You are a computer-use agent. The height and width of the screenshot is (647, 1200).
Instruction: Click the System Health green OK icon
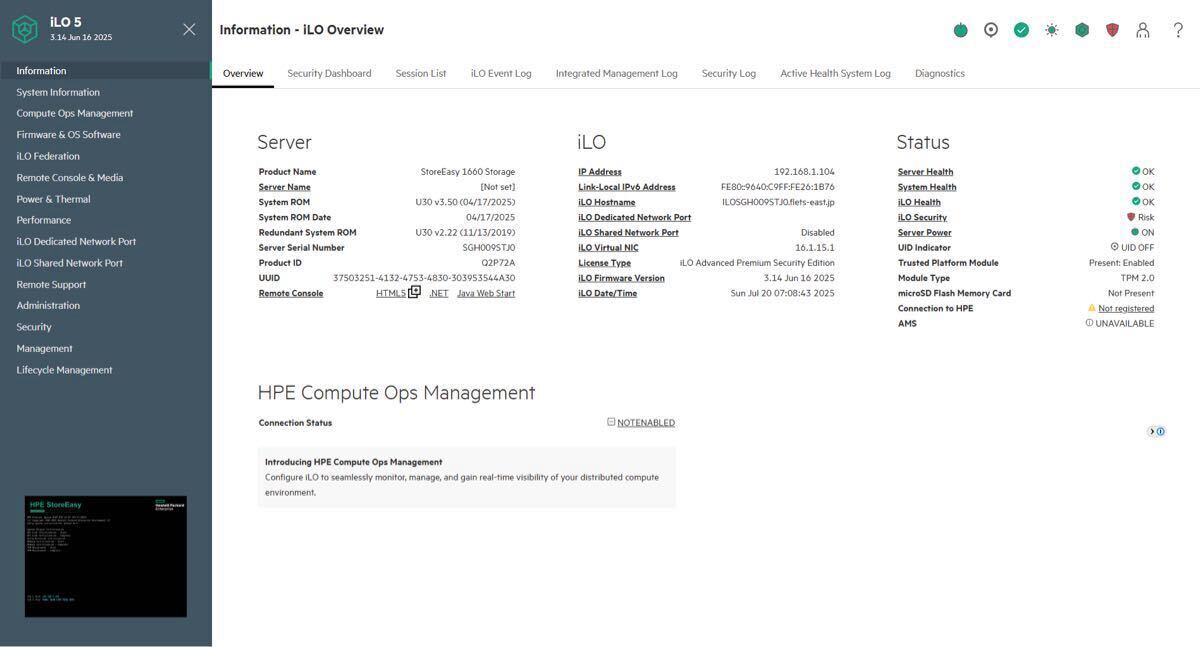tap(1136, 186)
